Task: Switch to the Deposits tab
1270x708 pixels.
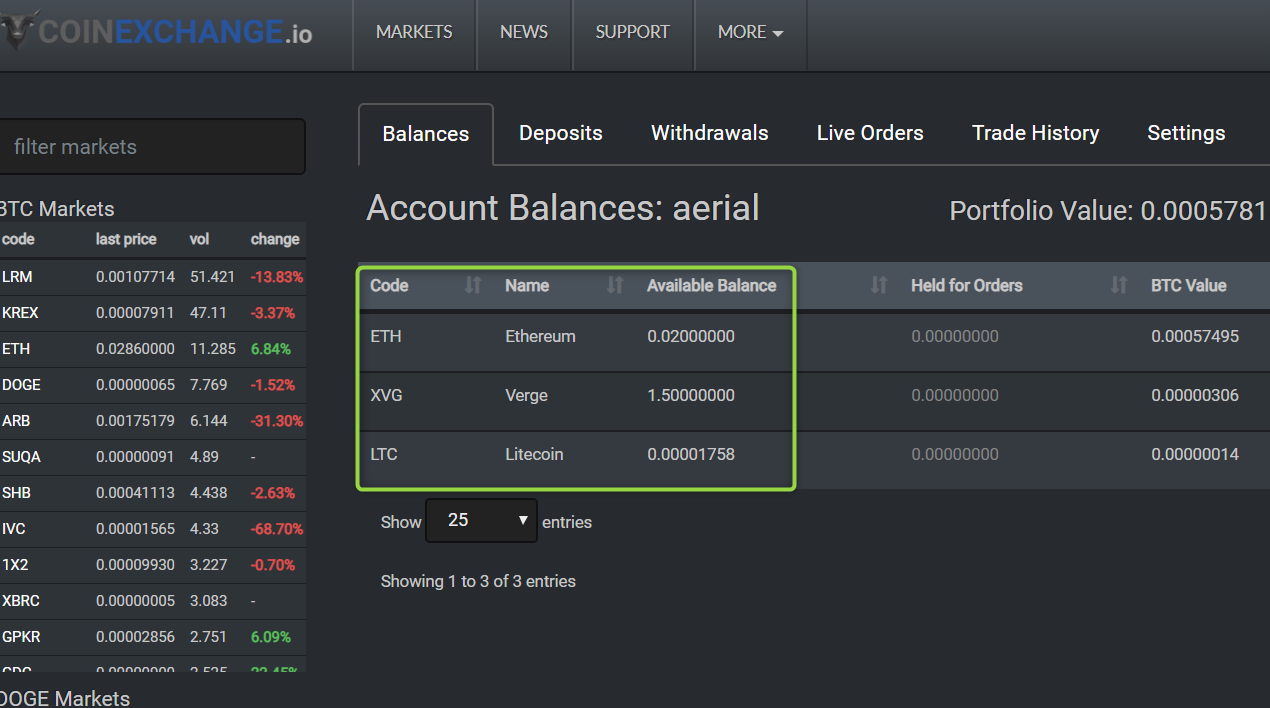Action: pyautogui.click(x=560, y=134)
